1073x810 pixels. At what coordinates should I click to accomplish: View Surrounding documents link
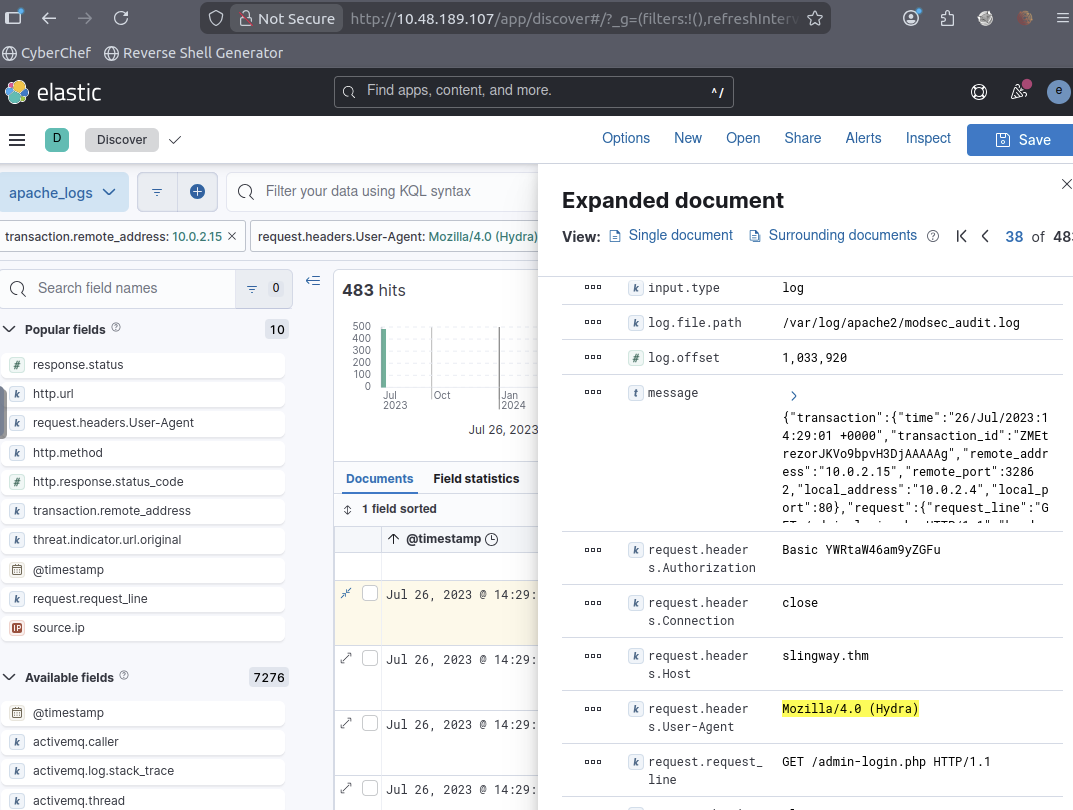[842, 235]
